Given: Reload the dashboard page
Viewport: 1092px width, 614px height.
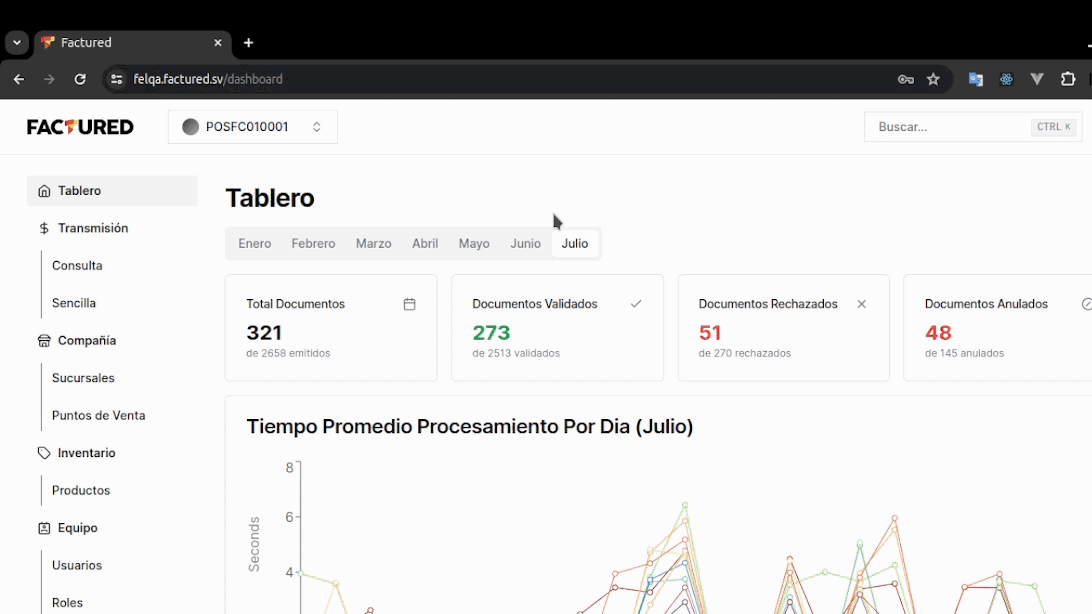Looking at the screenshot, I should pos(80,79).
